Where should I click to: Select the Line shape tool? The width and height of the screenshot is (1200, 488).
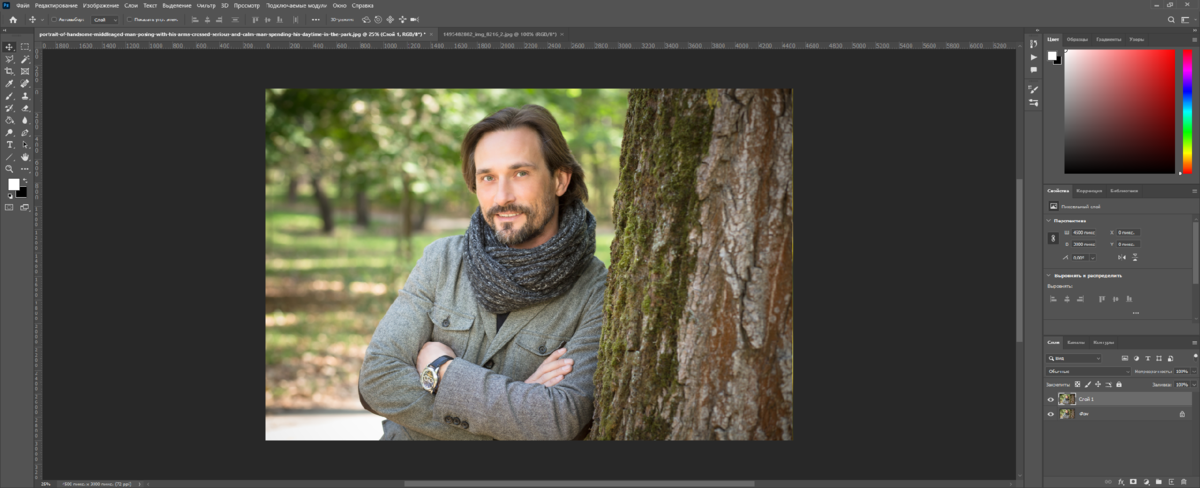(x=9, y=157)
